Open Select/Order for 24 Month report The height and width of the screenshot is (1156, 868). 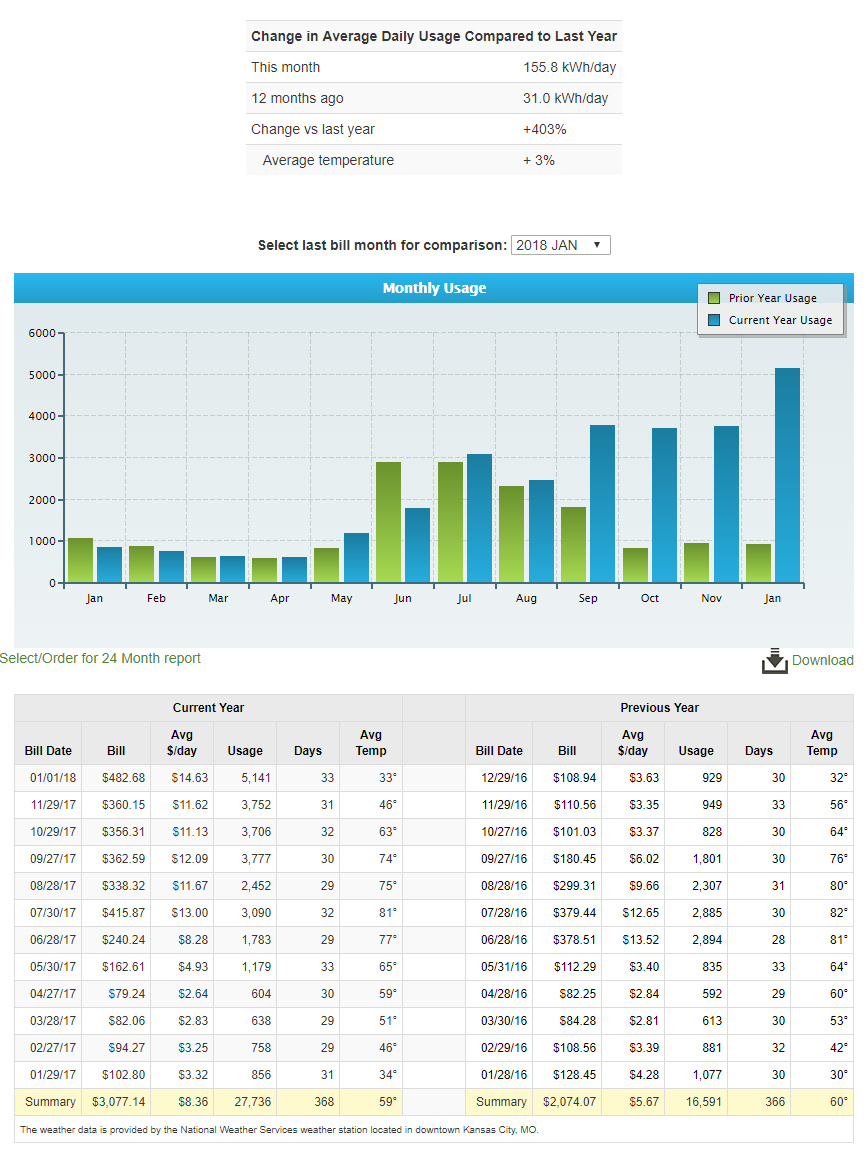click(100, 658)
